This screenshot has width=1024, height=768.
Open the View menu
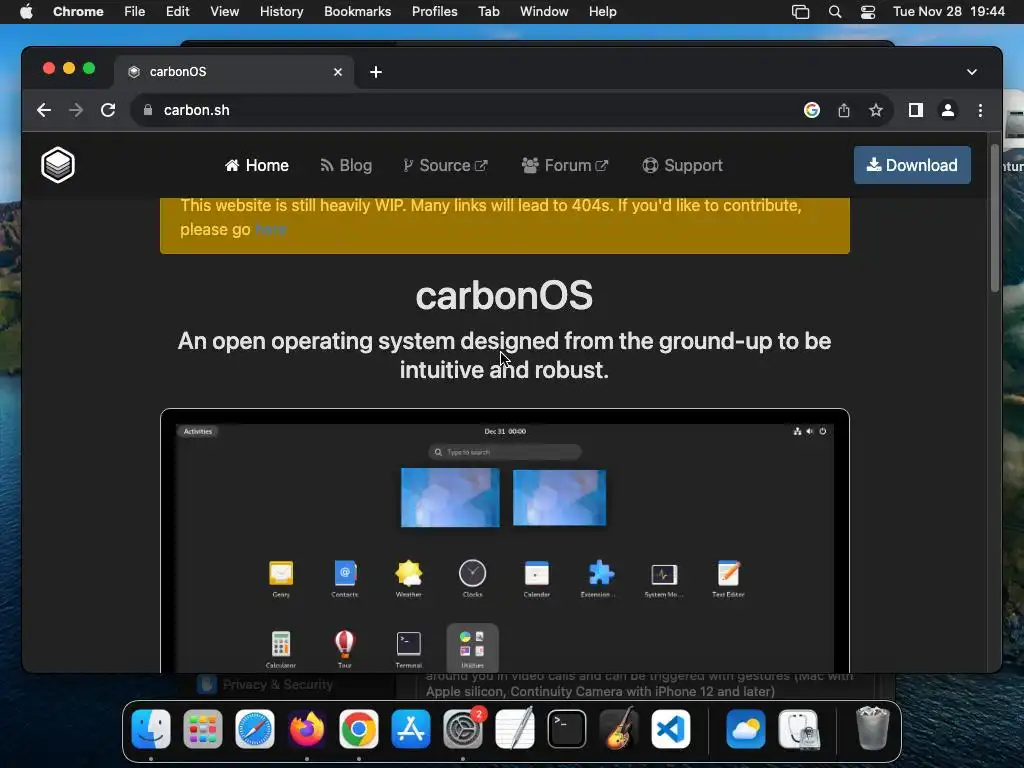coord(225,12)
